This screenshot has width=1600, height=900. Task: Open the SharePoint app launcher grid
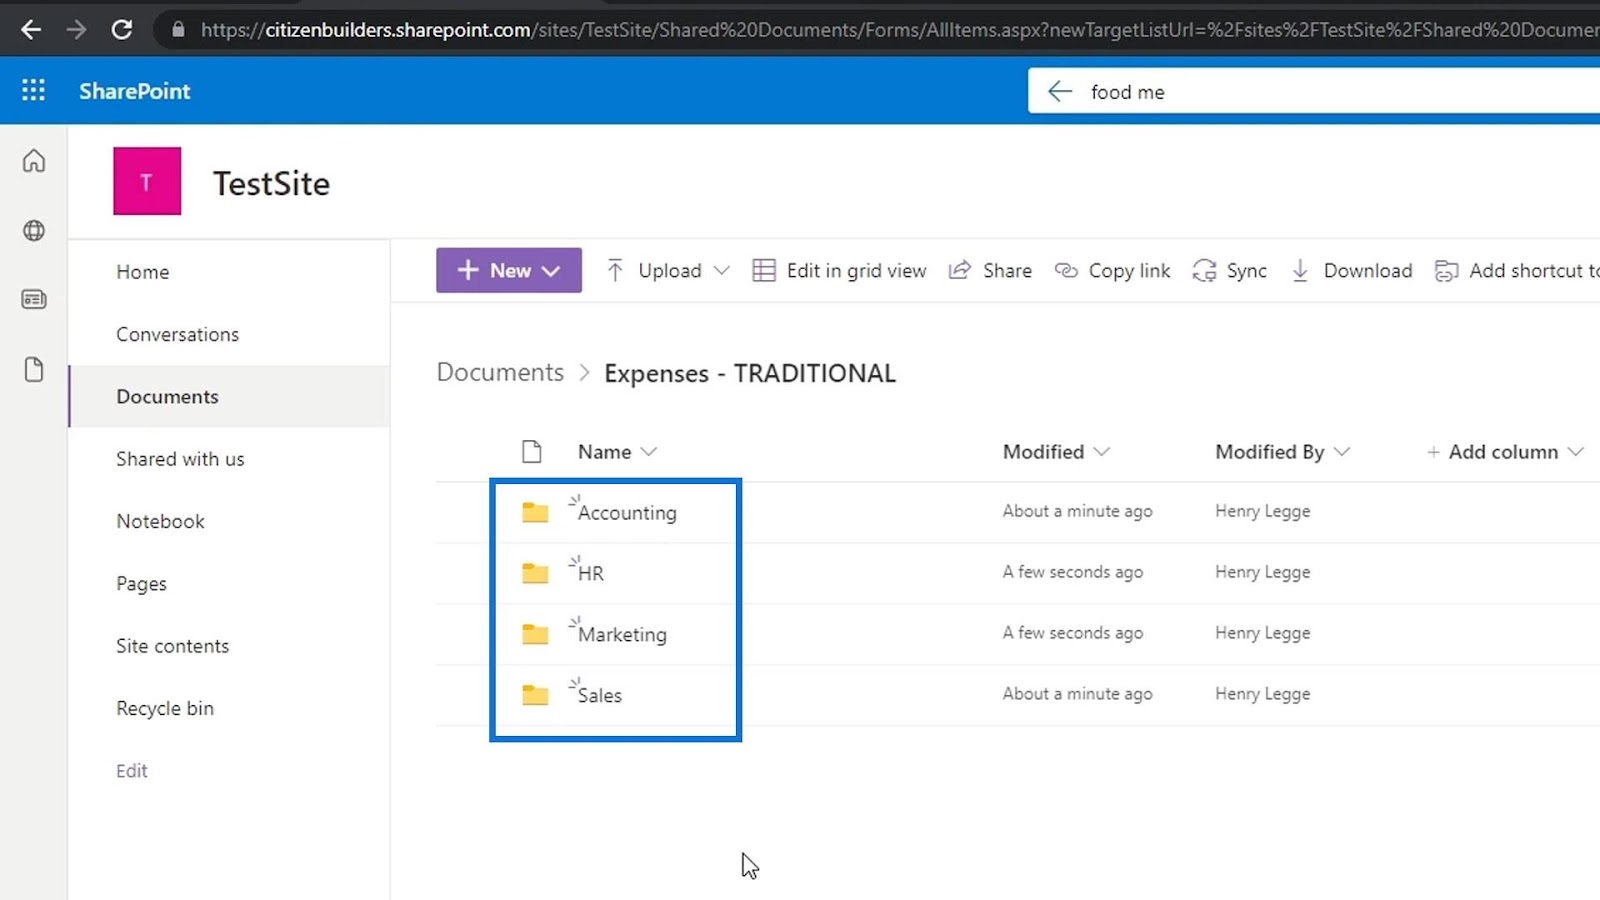coord(33,91)
